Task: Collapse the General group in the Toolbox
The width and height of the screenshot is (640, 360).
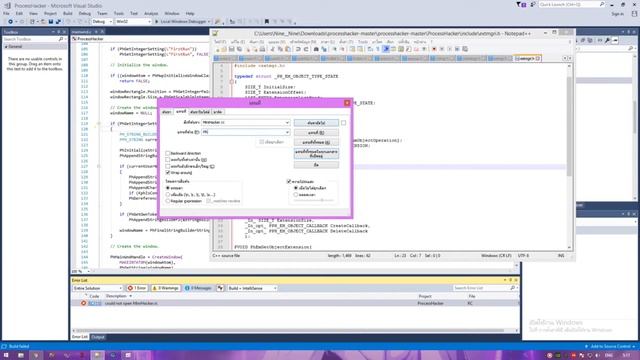Action: (6, 47)
